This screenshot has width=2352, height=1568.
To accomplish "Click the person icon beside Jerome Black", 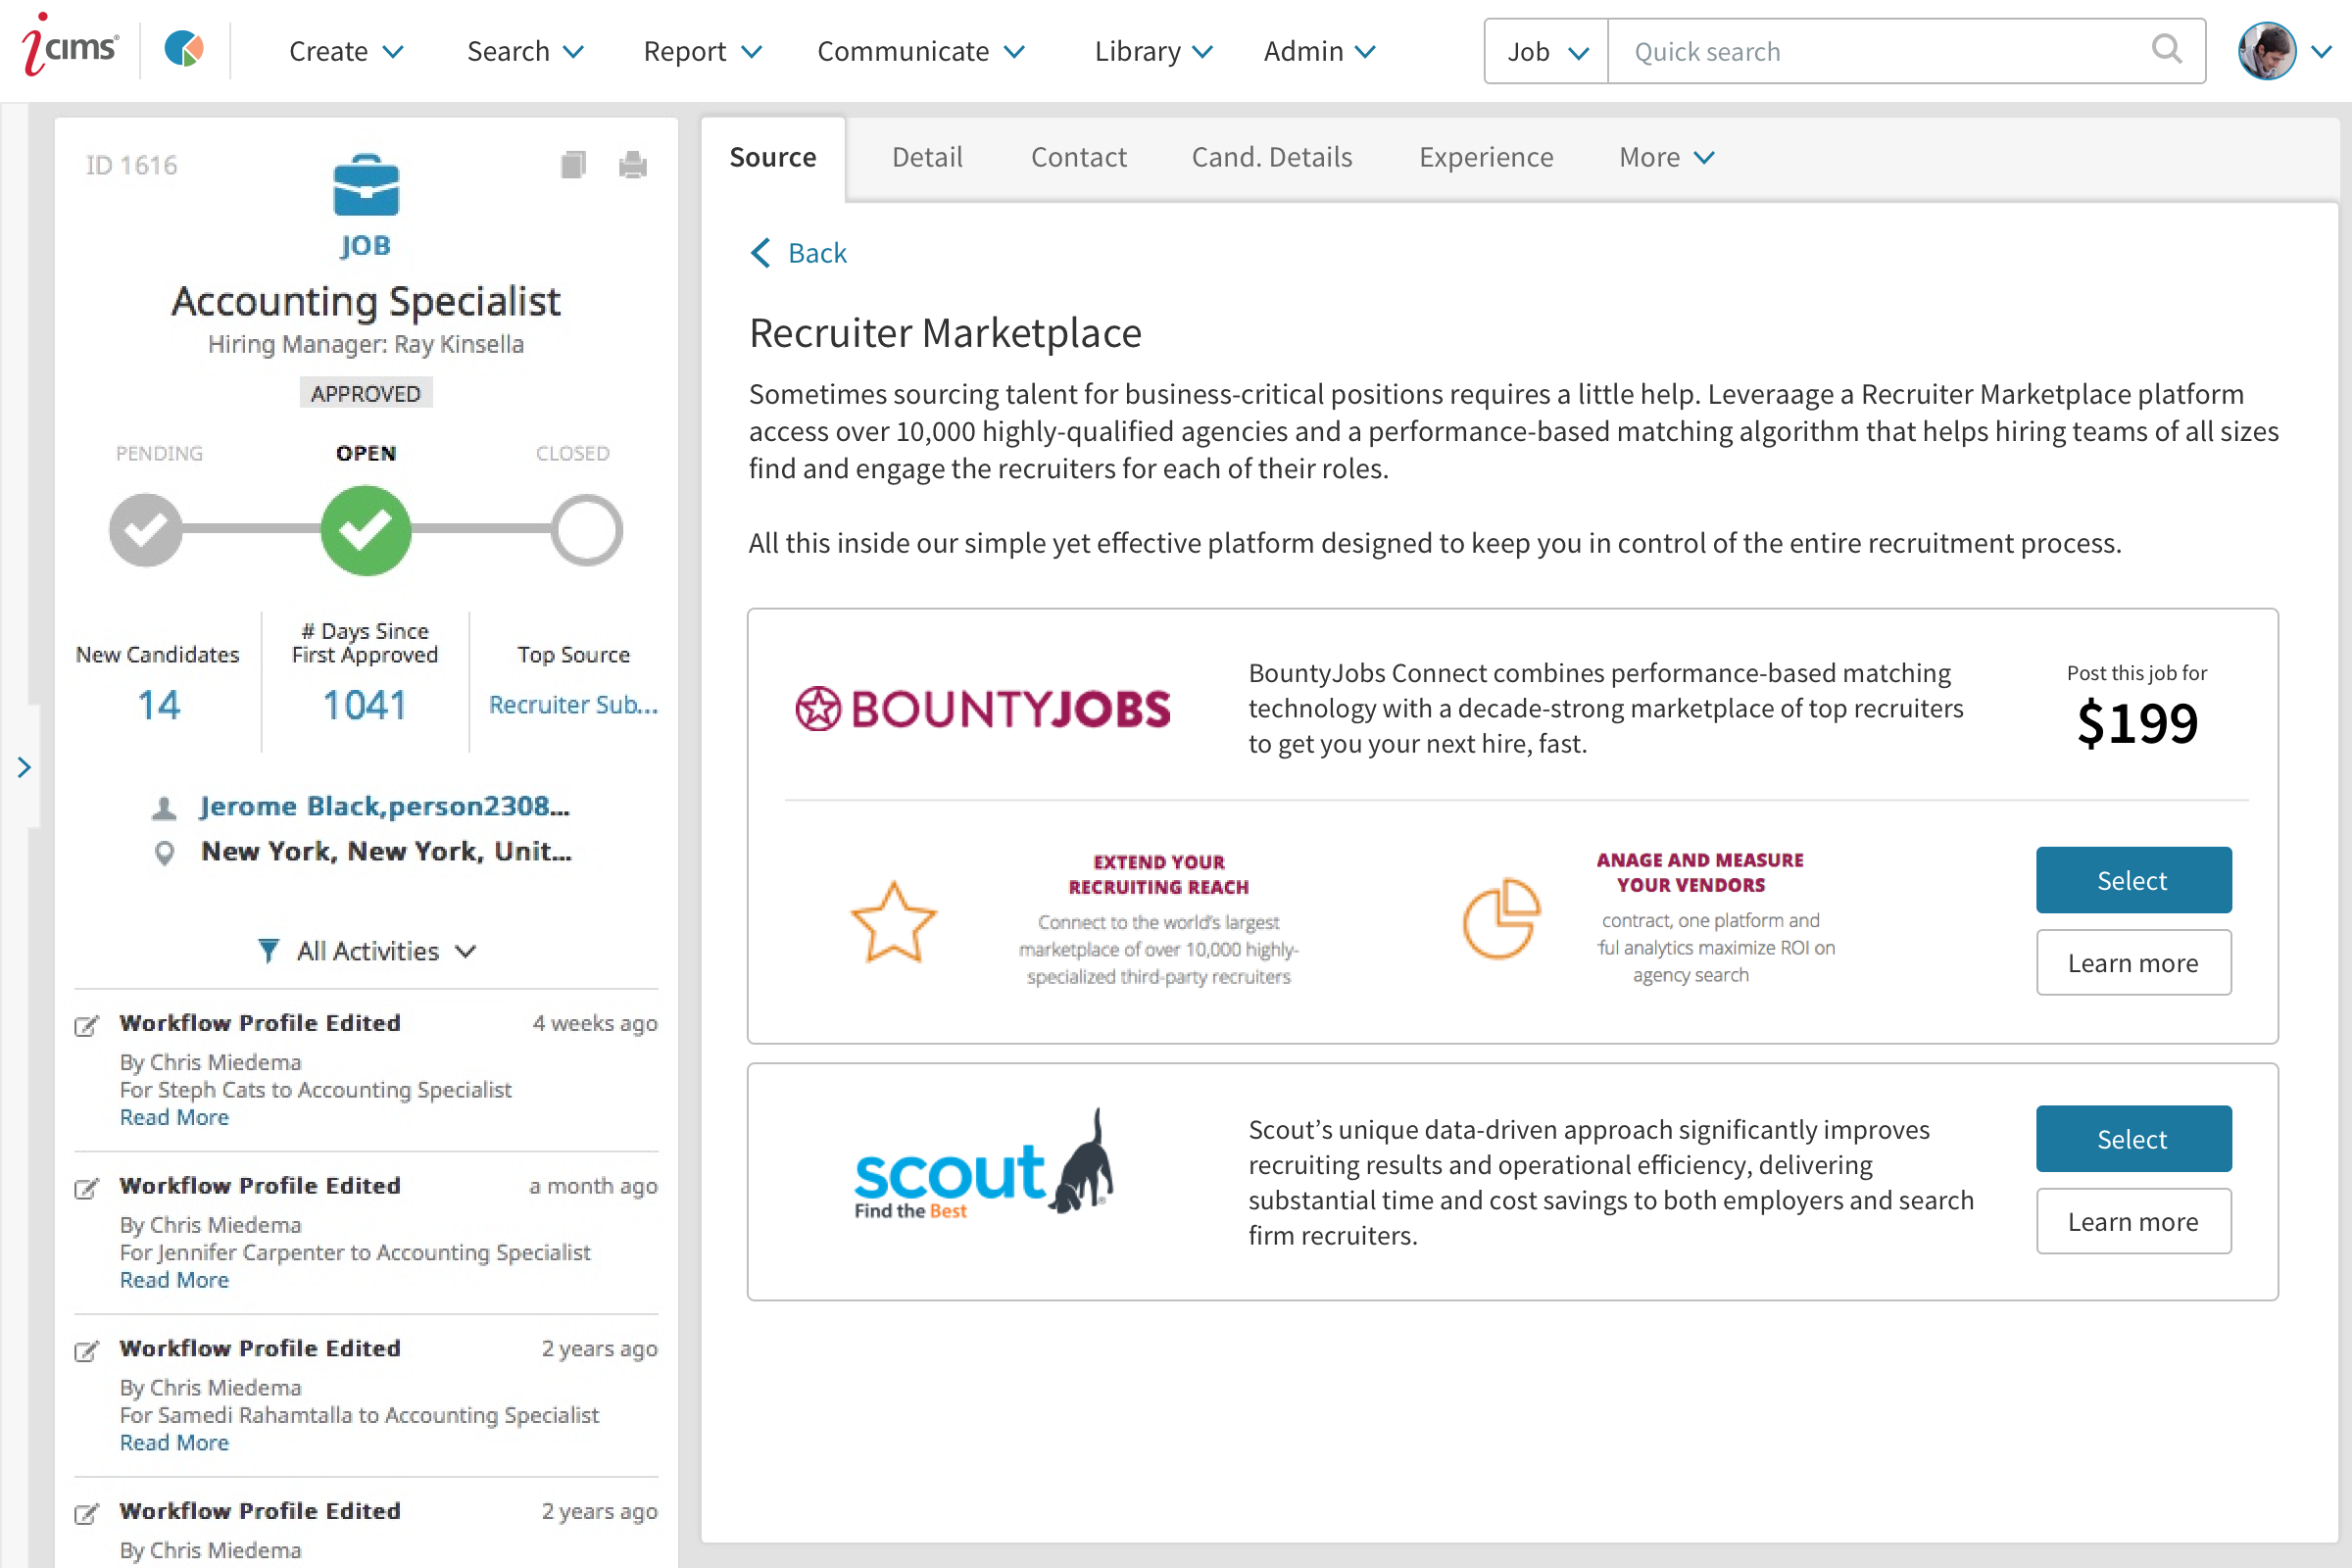I will pos(164,807).
